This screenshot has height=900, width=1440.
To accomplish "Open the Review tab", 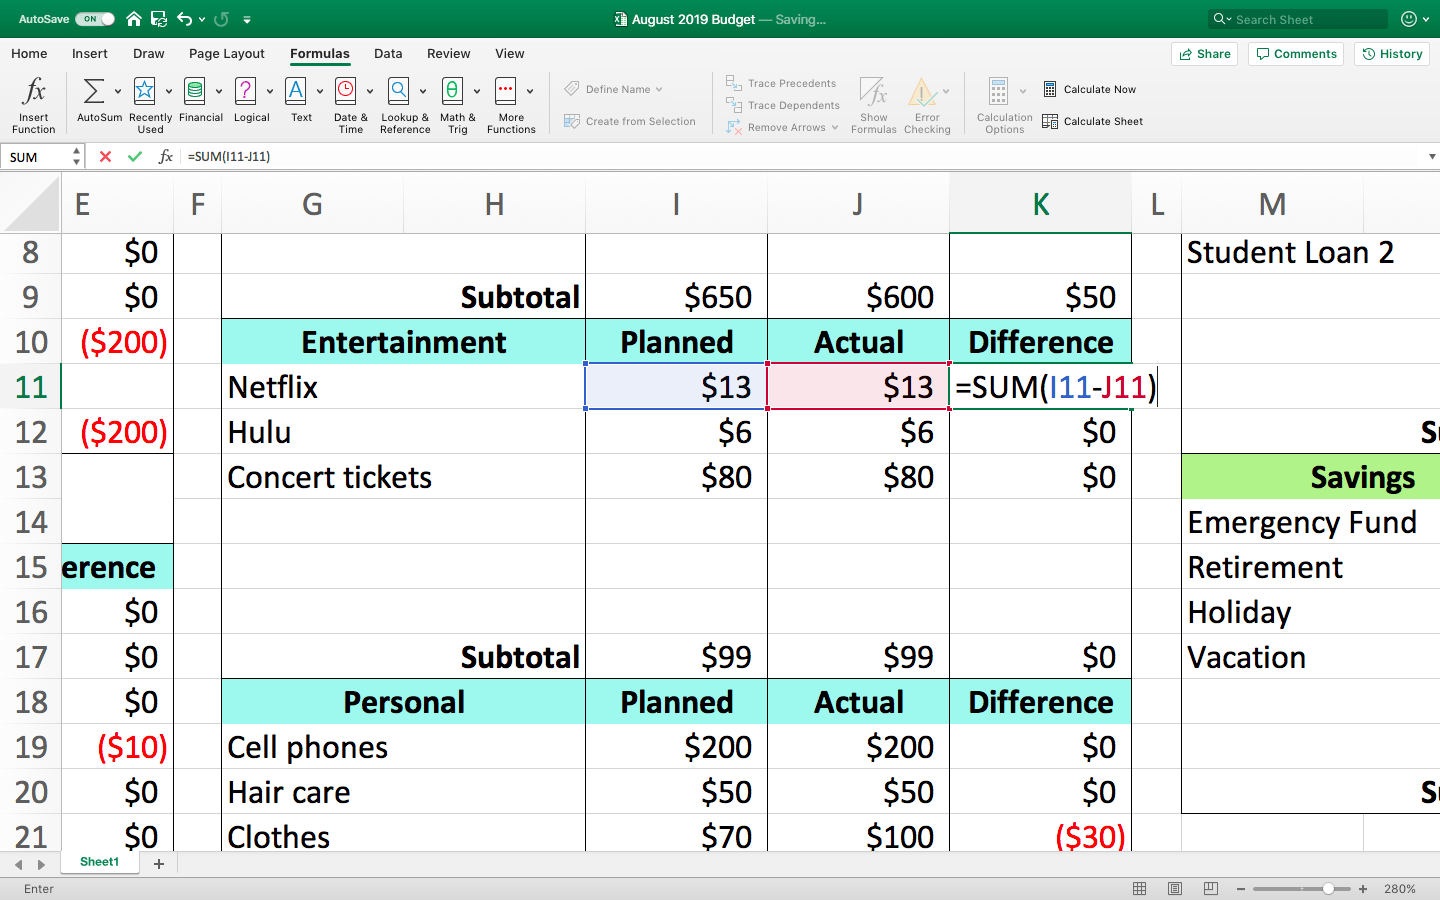I will [449, 53].
